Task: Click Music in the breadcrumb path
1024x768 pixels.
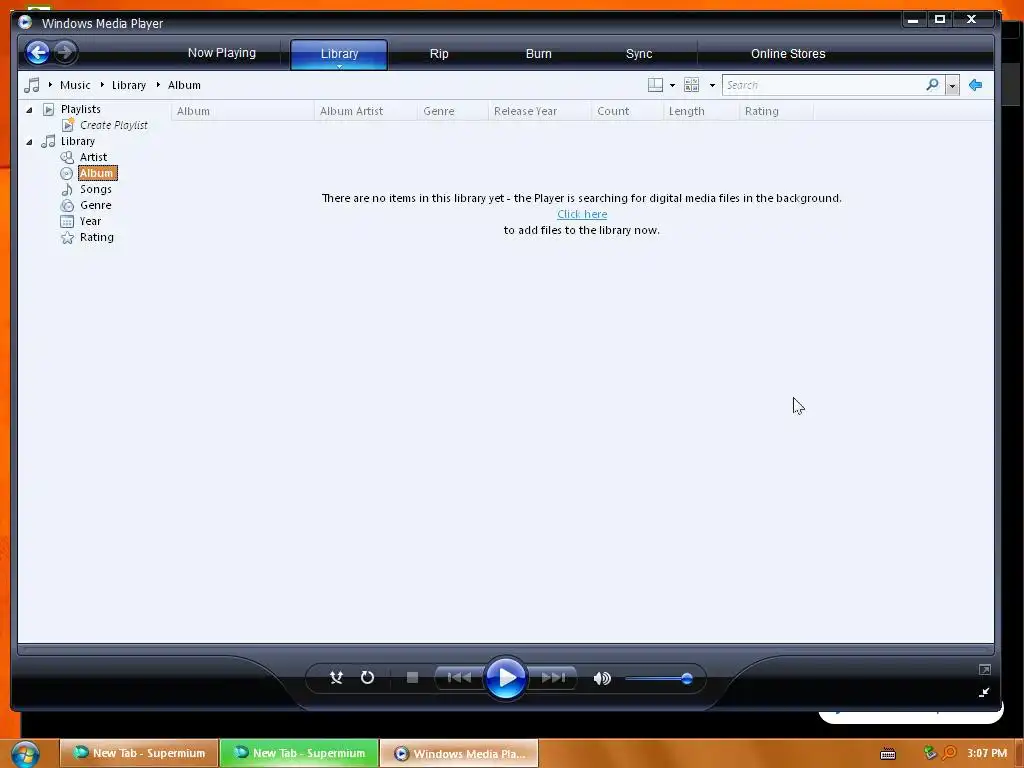Action: pos(75,85)
